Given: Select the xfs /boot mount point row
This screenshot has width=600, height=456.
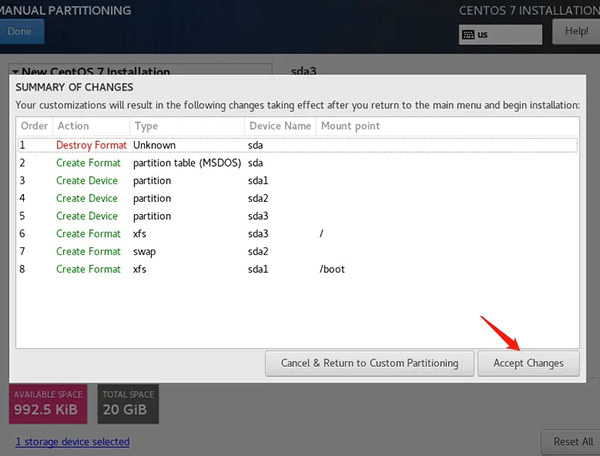Looking at the screenshot, I should pyautogui.click(x=298, y=269).
